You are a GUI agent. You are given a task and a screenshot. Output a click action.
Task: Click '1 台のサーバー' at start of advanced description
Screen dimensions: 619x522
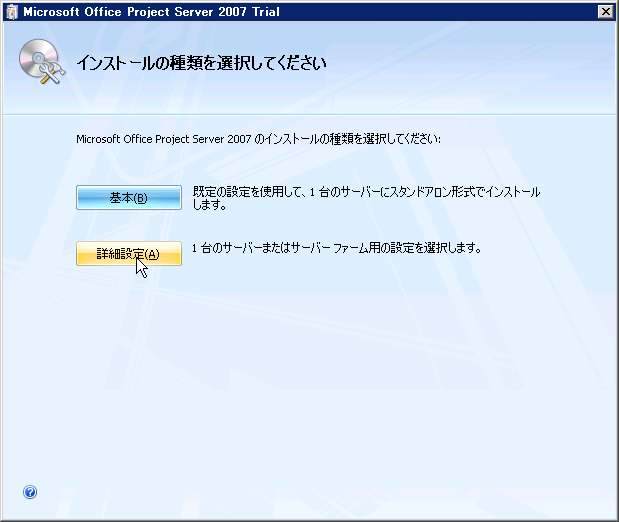click(224, 248)
